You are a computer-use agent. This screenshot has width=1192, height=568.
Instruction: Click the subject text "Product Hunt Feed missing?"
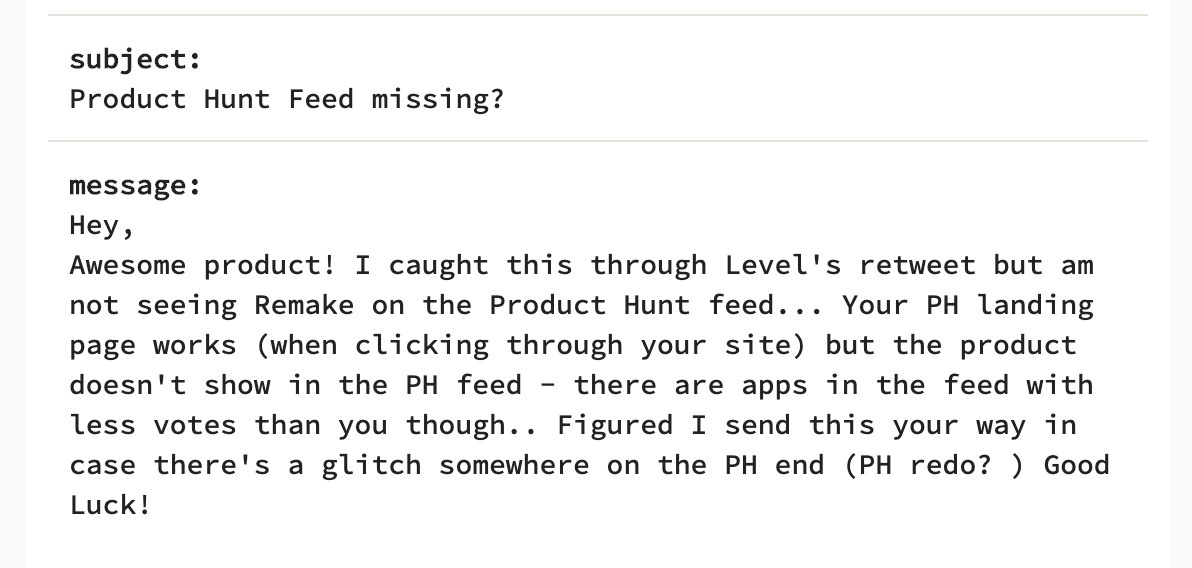(x=286, y=99)
